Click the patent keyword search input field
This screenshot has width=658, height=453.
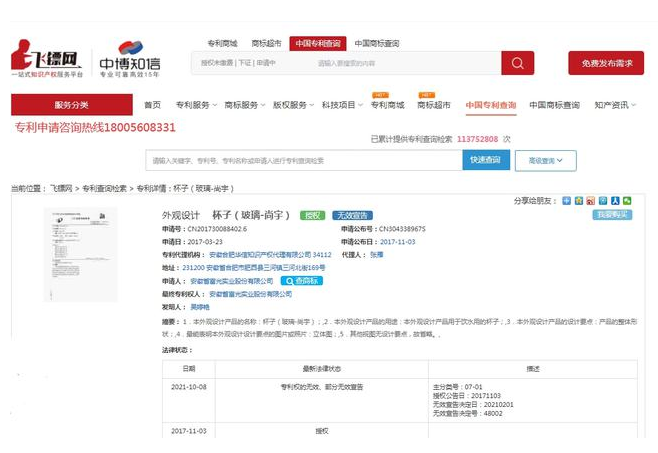tap(303, 160)
